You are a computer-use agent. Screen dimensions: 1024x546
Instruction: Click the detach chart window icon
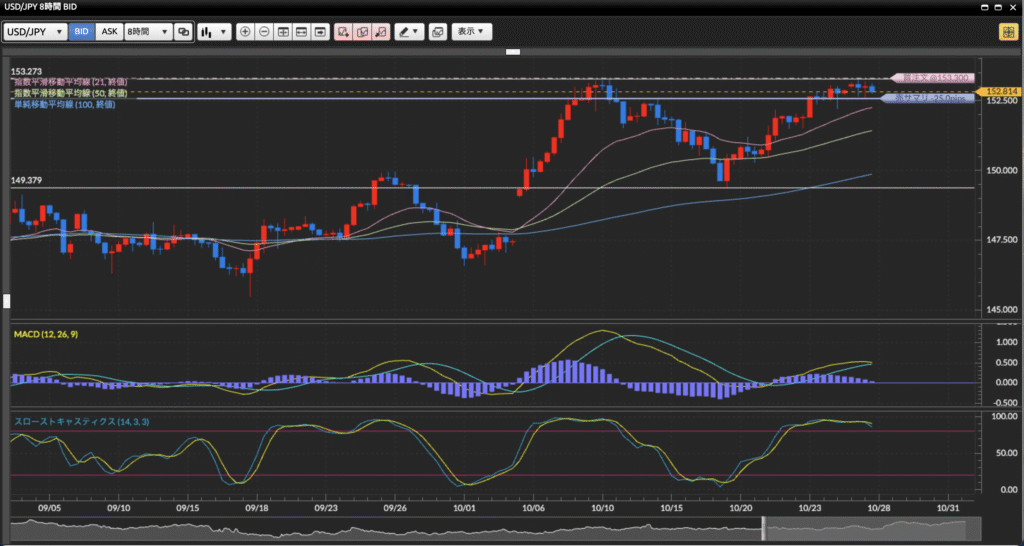[x=437, y=32]
